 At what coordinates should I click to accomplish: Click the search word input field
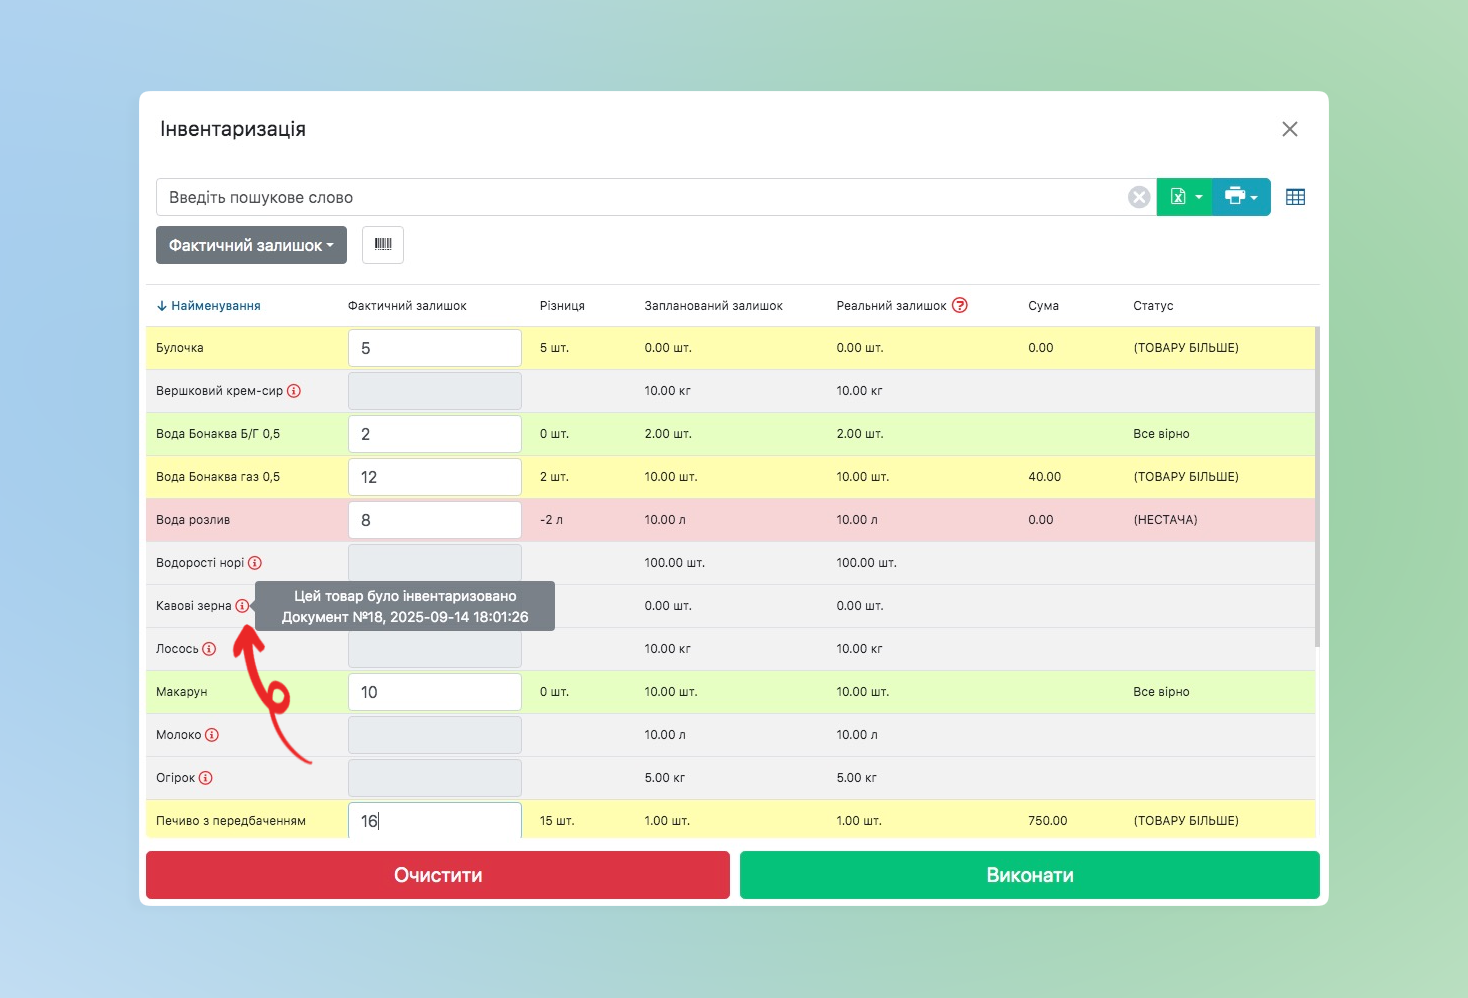click(640, 197)
